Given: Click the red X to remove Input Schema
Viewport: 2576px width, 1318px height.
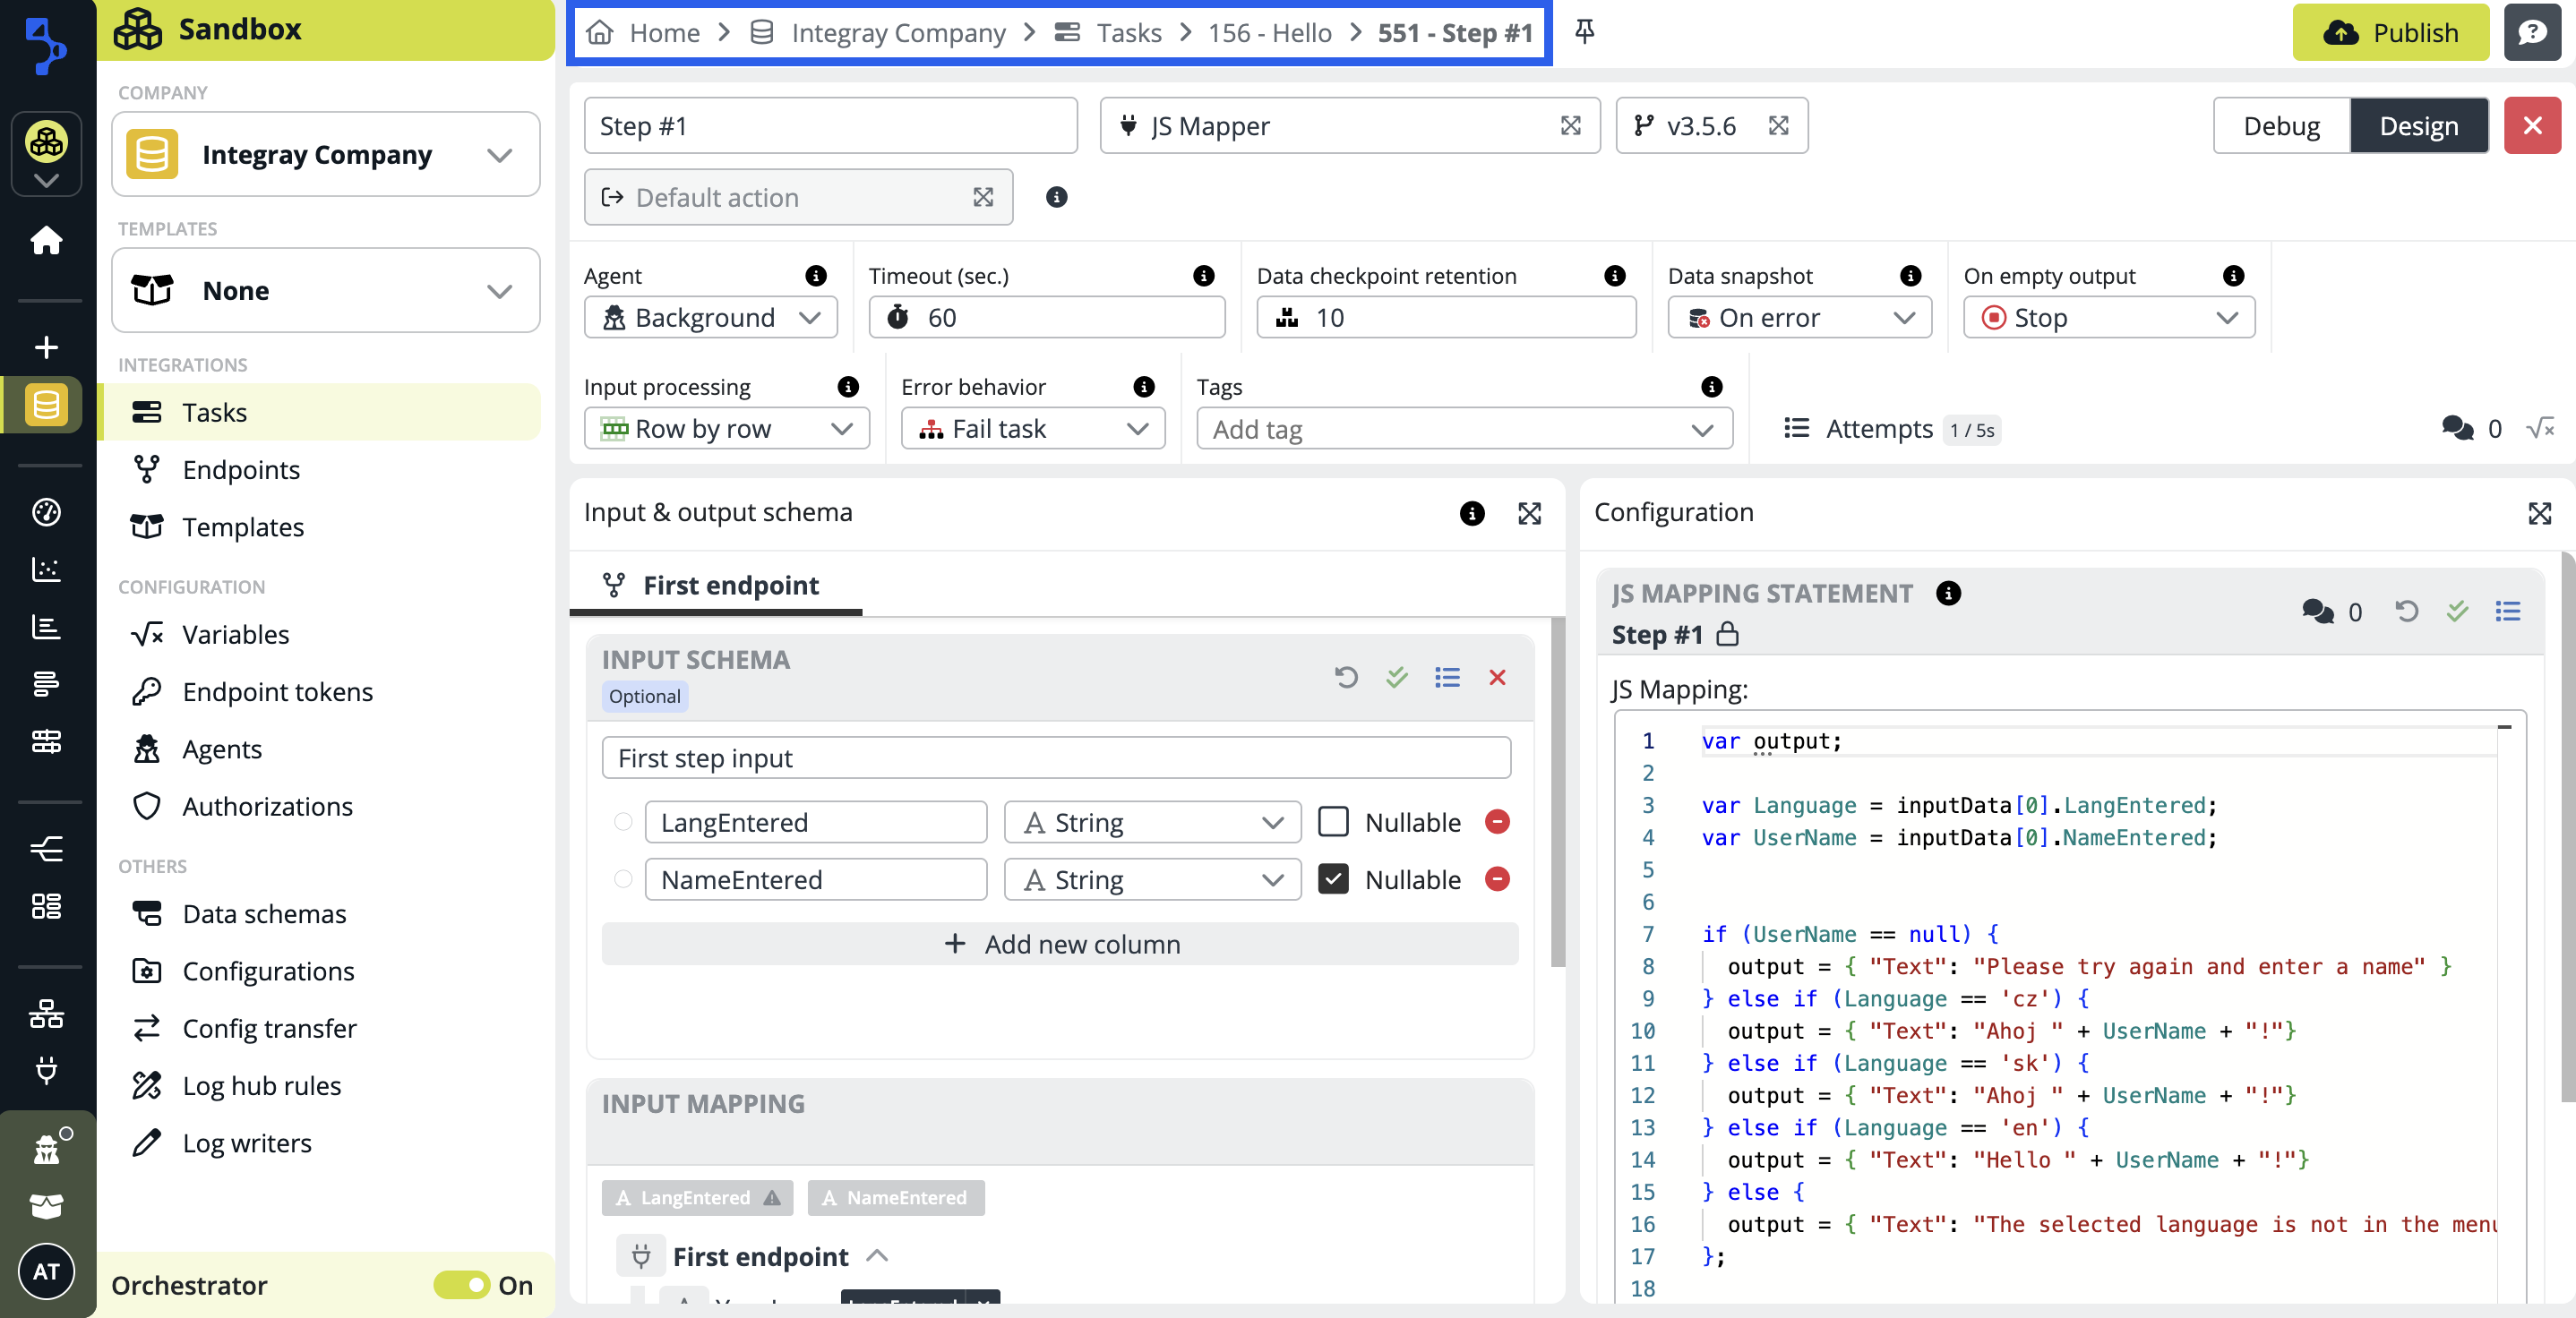Looking at the screenshot, I should click(1496, 677).
